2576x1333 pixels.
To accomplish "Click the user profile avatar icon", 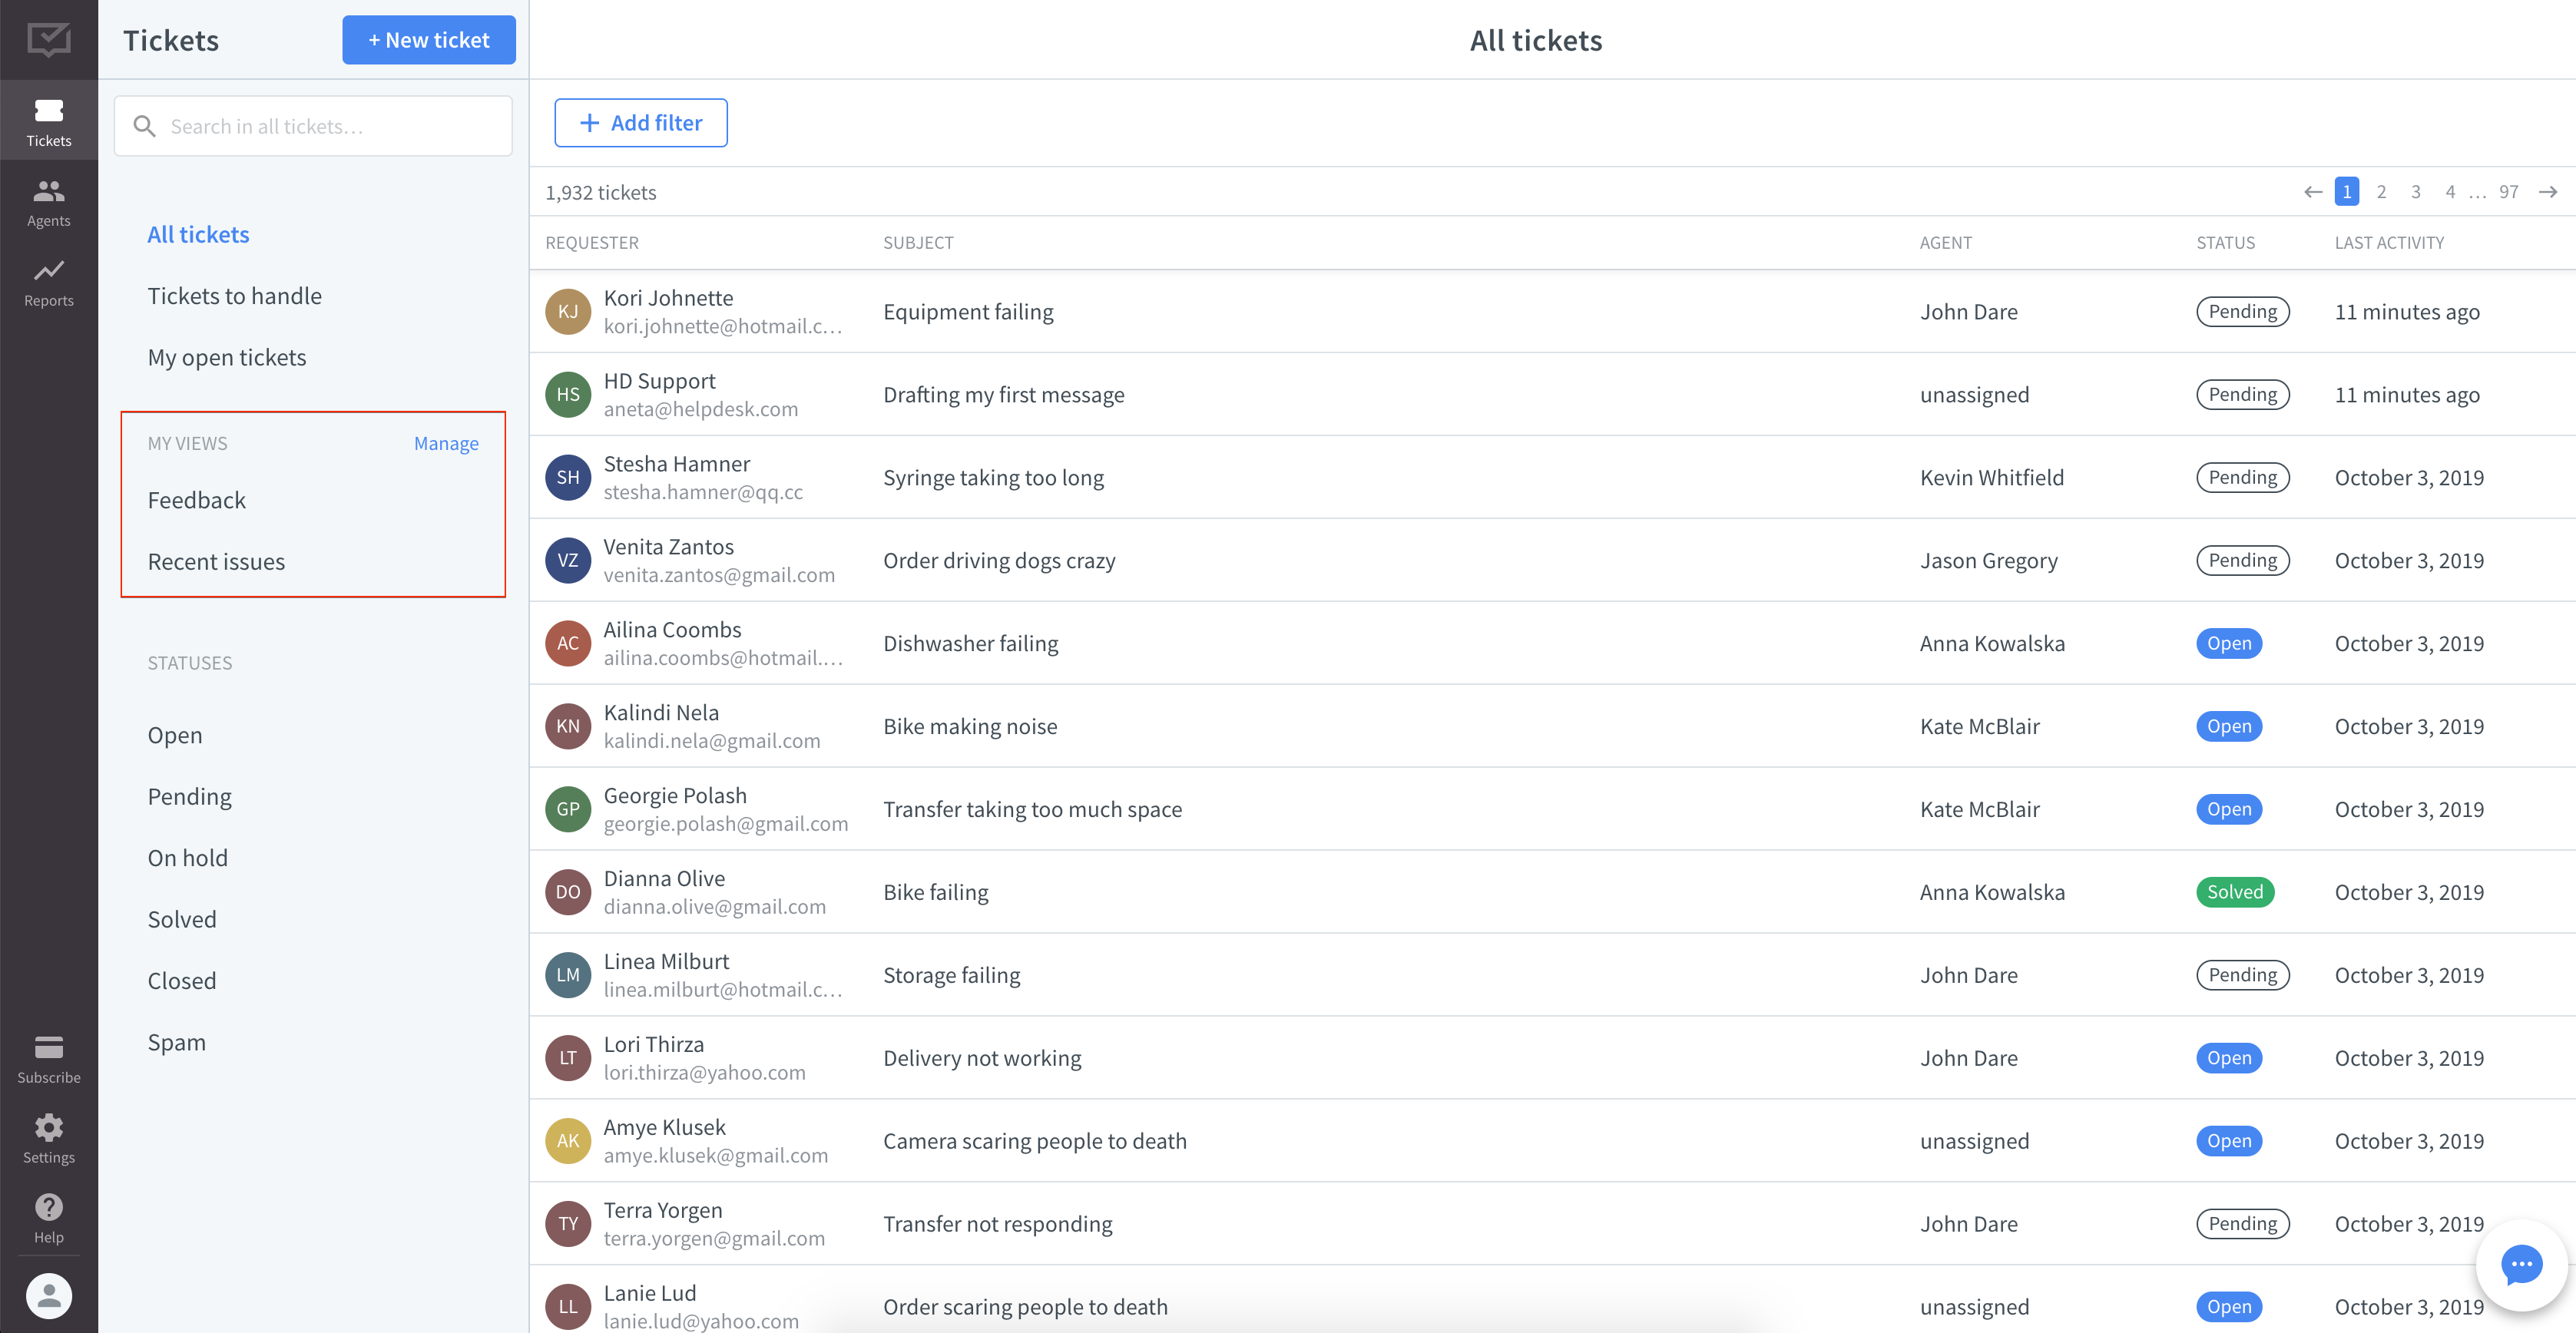I will pos(48,1295).
